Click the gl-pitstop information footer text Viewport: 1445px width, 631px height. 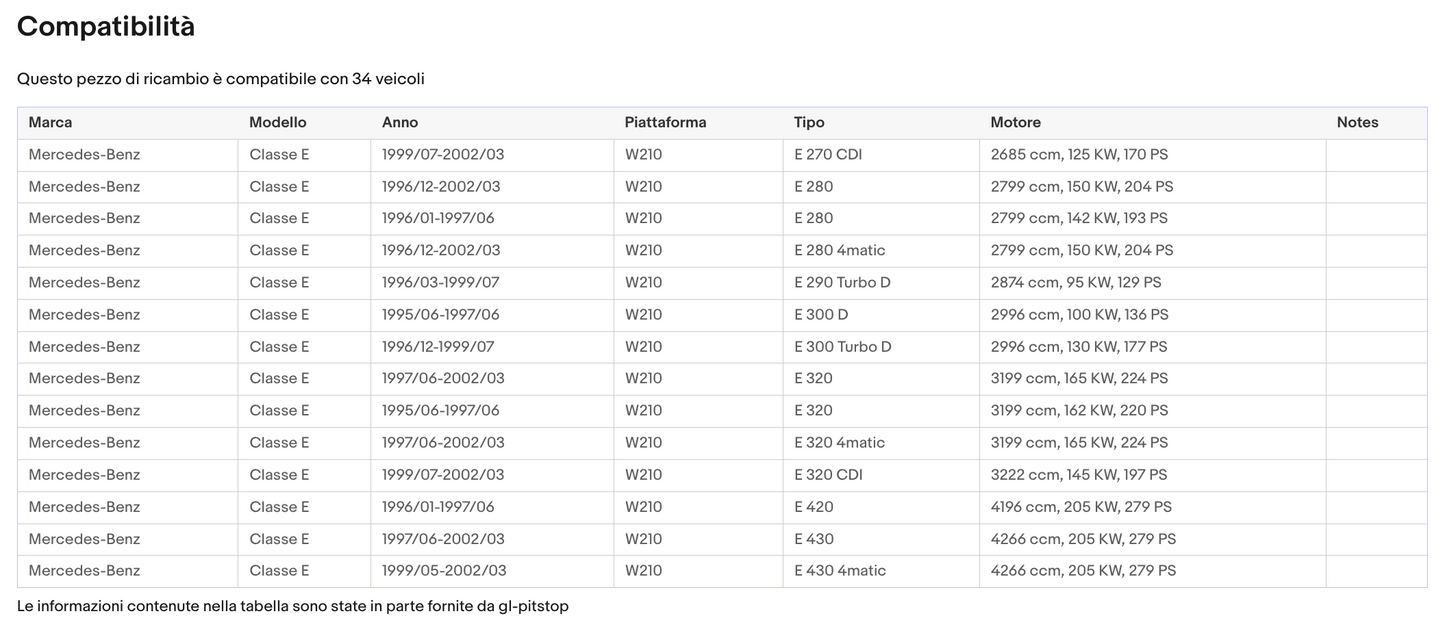click(x=292, y=607)
